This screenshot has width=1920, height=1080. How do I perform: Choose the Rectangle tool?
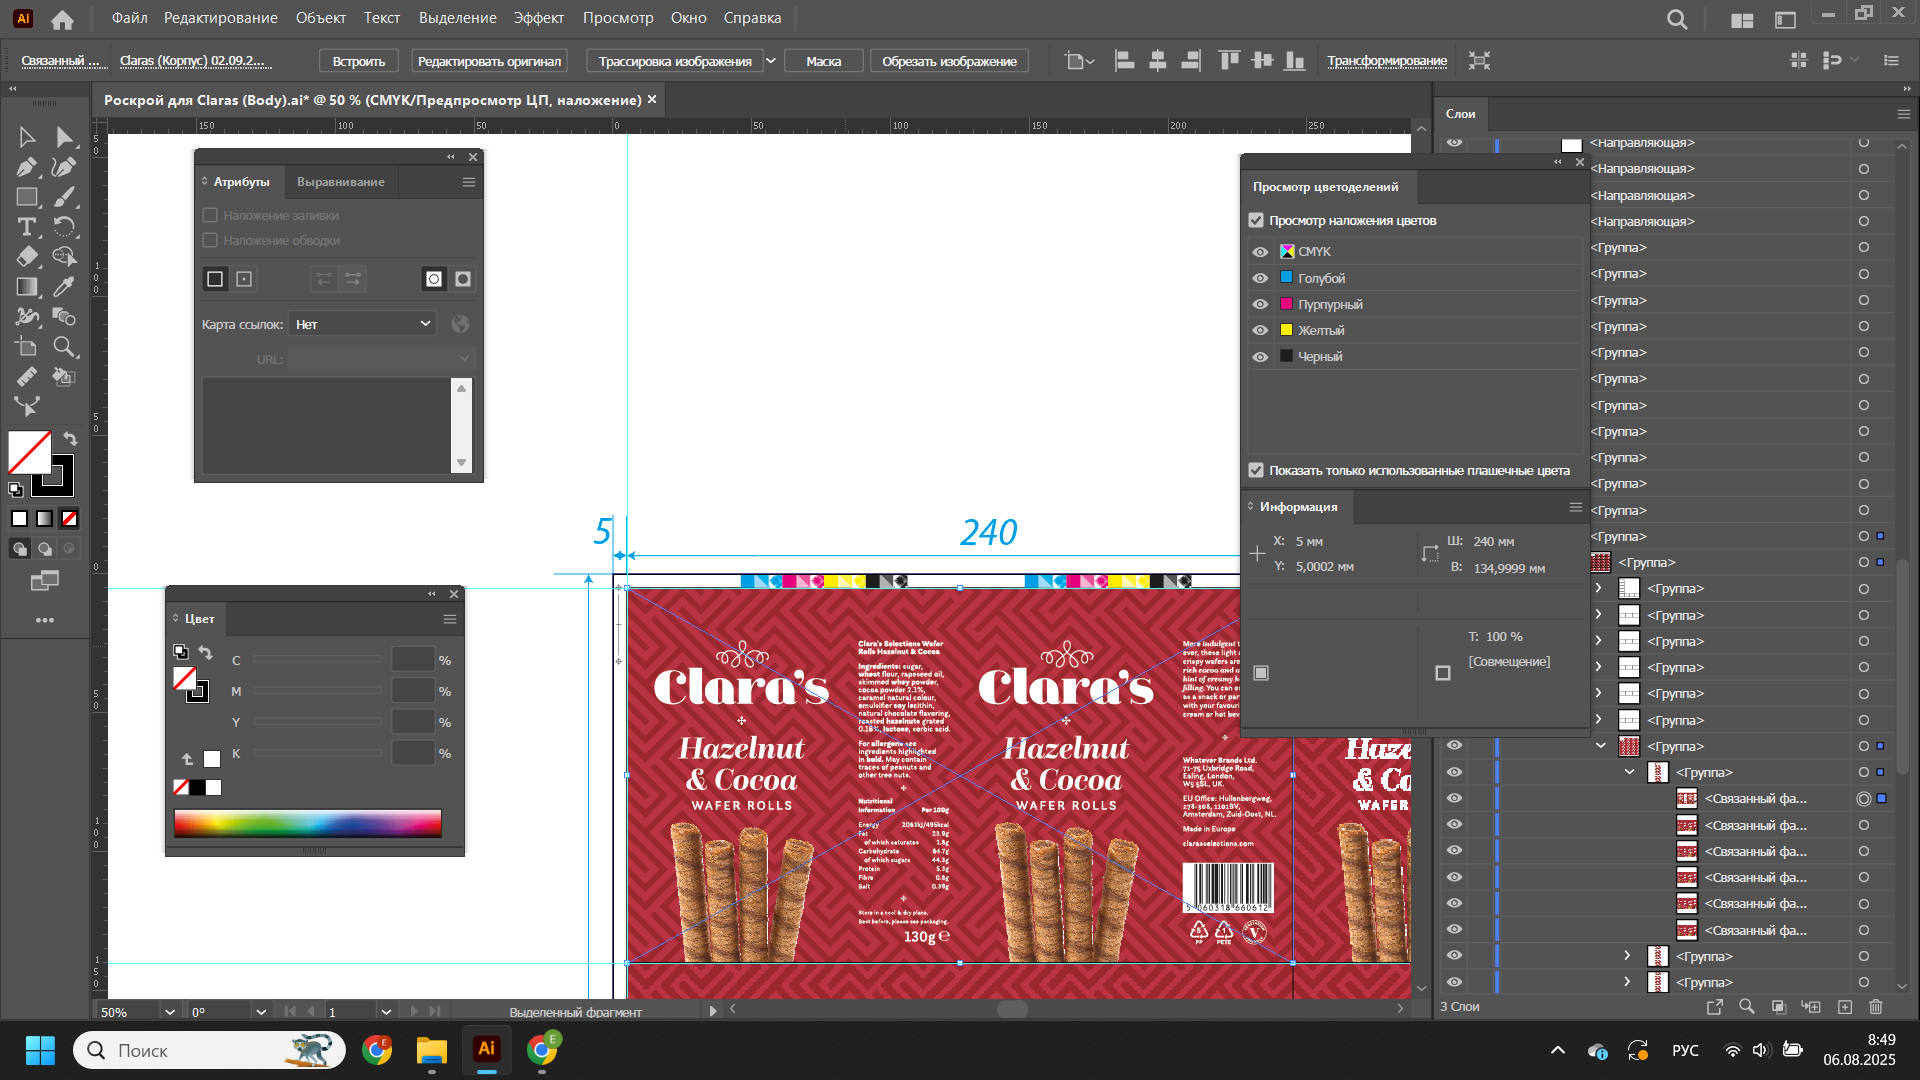(x=27, y=197)
